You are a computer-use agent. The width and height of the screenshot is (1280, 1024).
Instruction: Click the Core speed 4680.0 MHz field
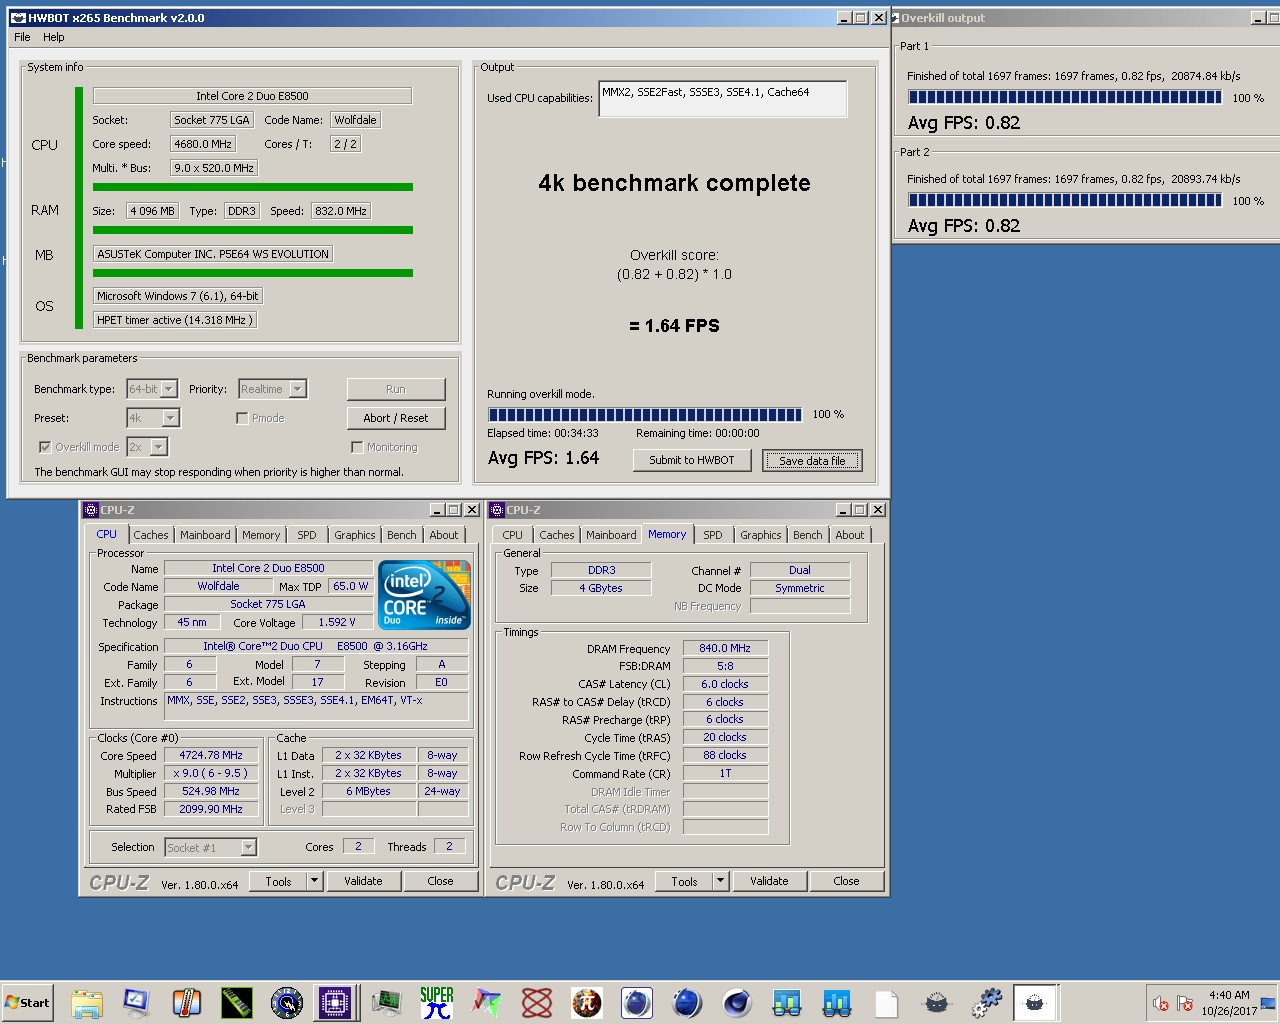click(x=203, y=144)
